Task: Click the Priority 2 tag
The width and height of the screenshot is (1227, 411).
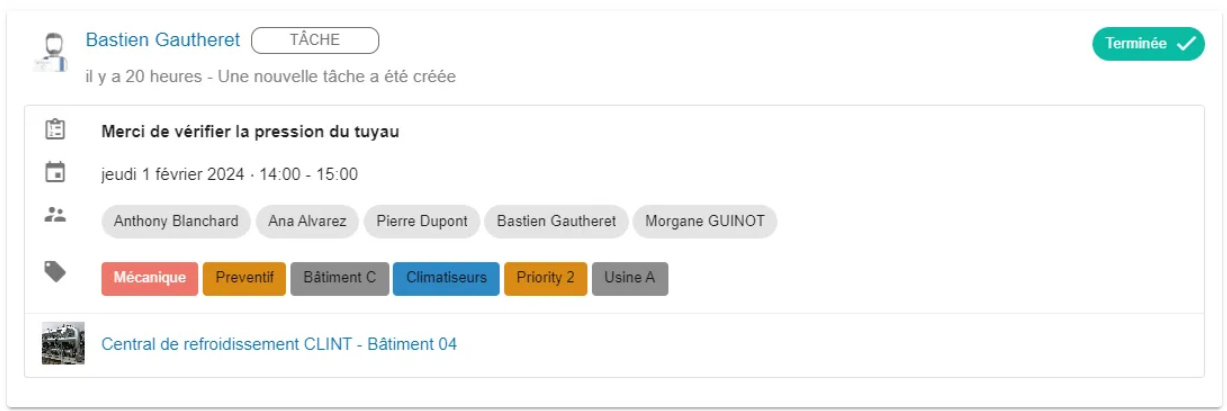Action: click(545, 278)
